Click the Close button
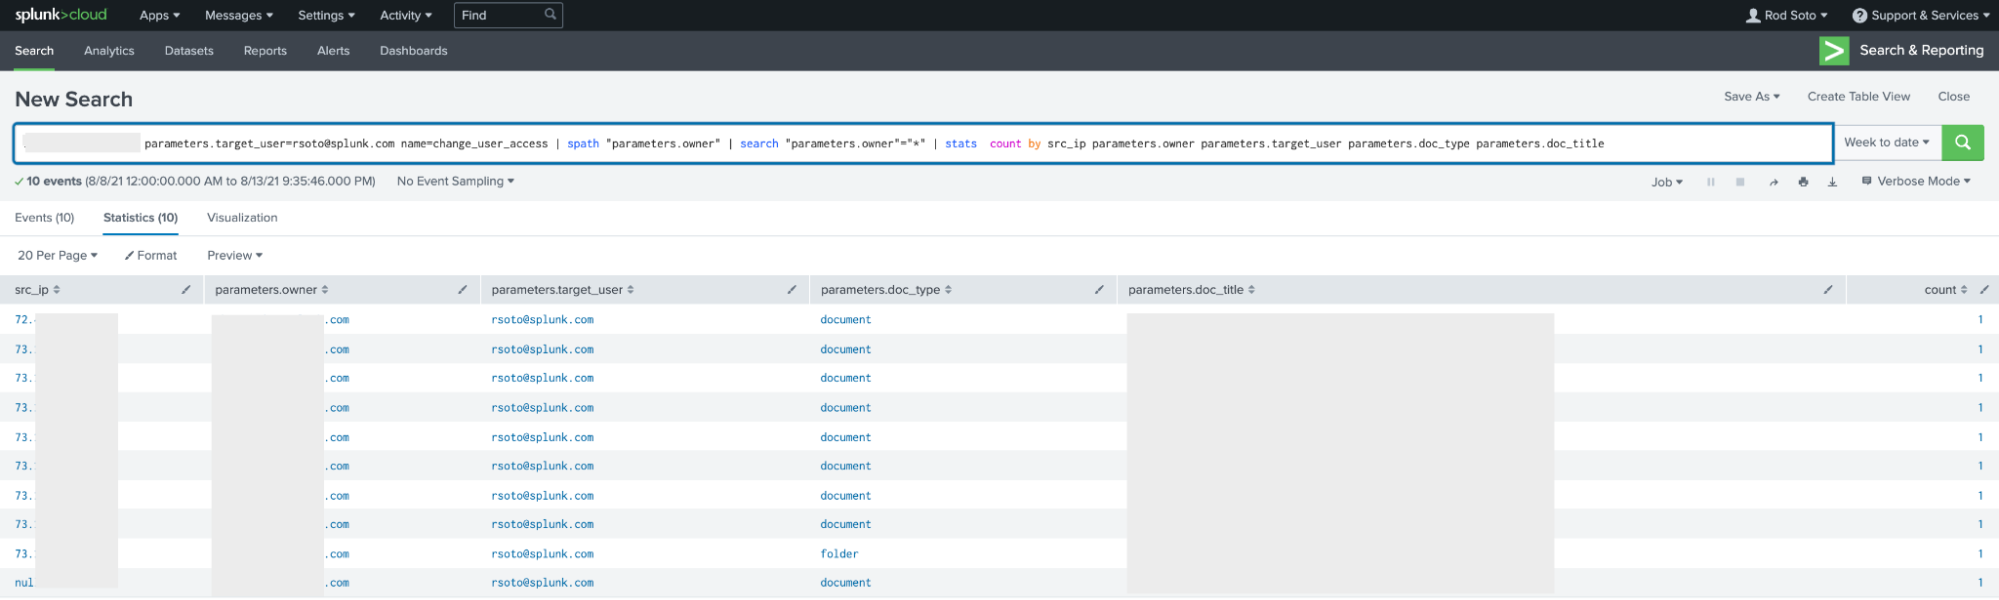The width and height of the screenshot is (1999, 600). click(x=1953, y=97)
